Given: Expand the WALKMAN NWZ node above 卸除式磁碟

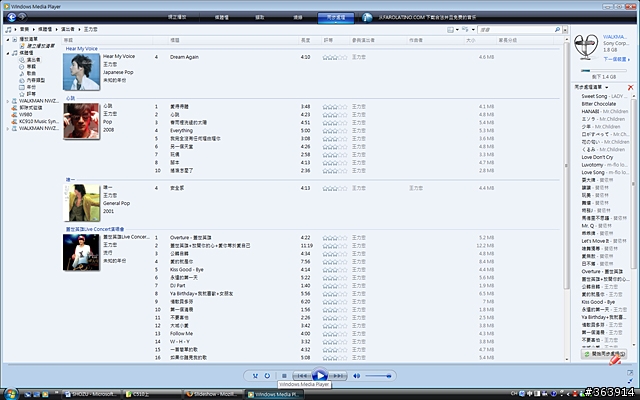Looking at the screenshot, I should pos(7,101).
